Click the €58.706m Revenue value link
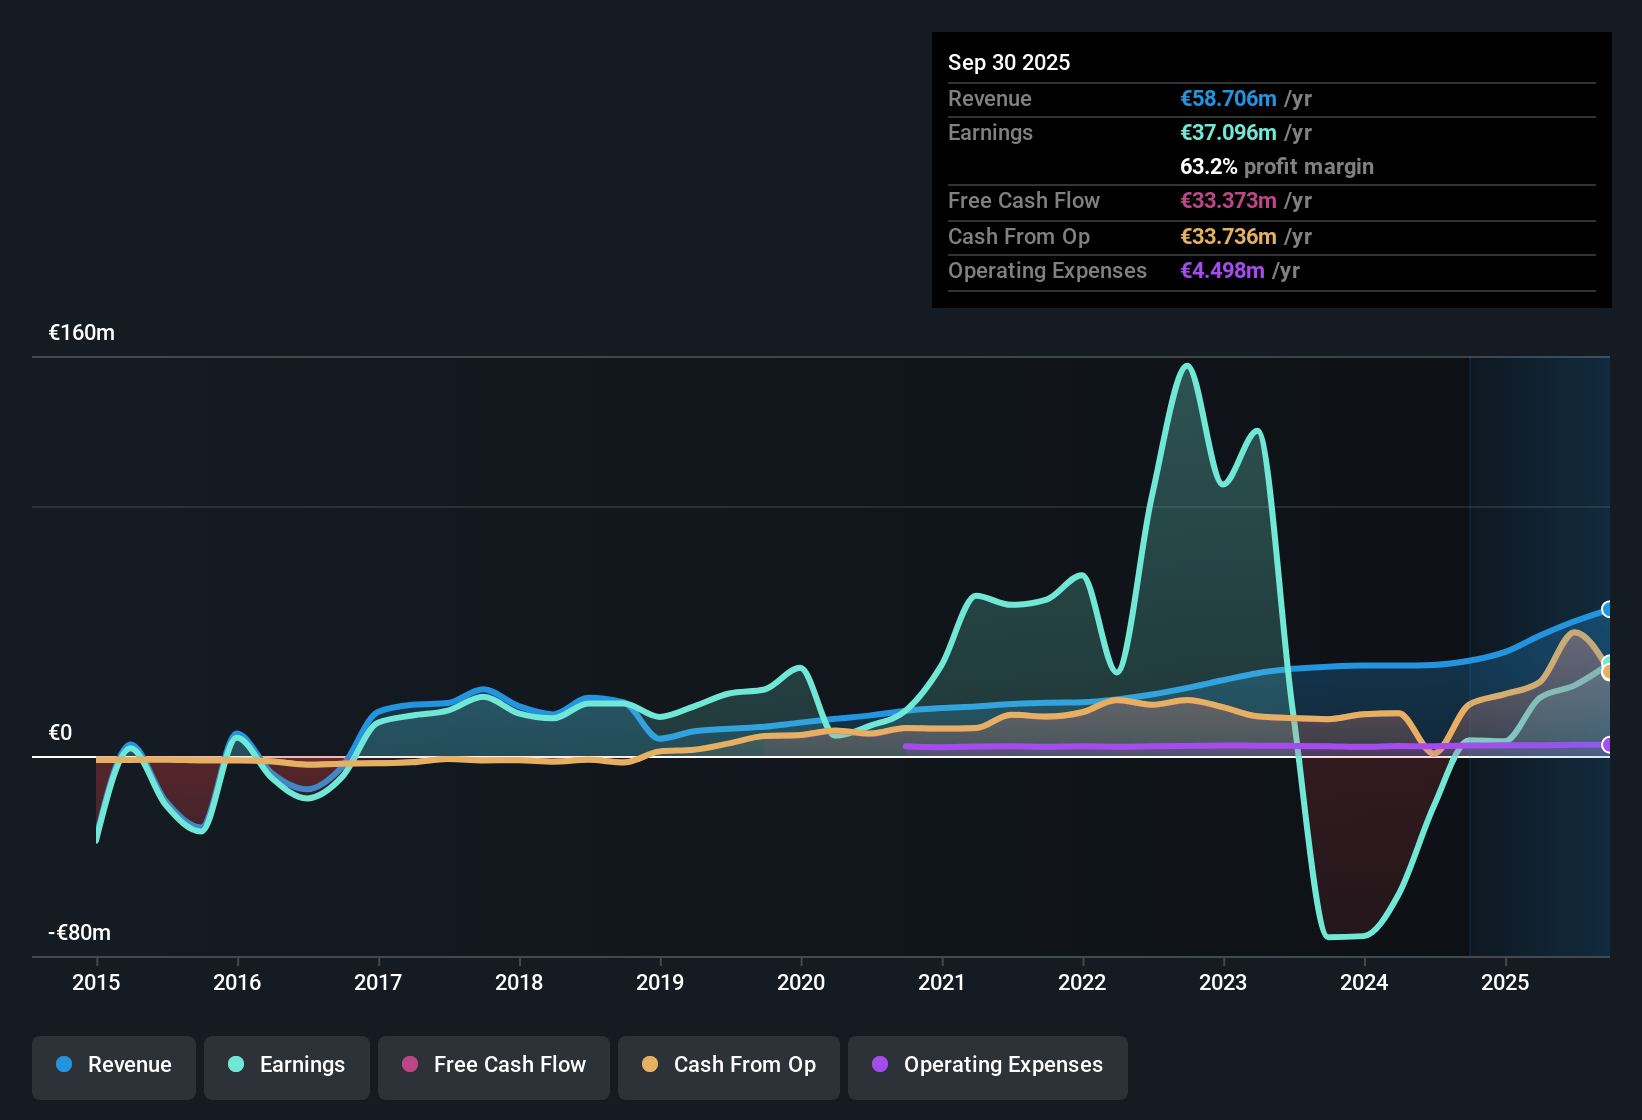This screenshot has width=1642, height=1120. 1228,98
